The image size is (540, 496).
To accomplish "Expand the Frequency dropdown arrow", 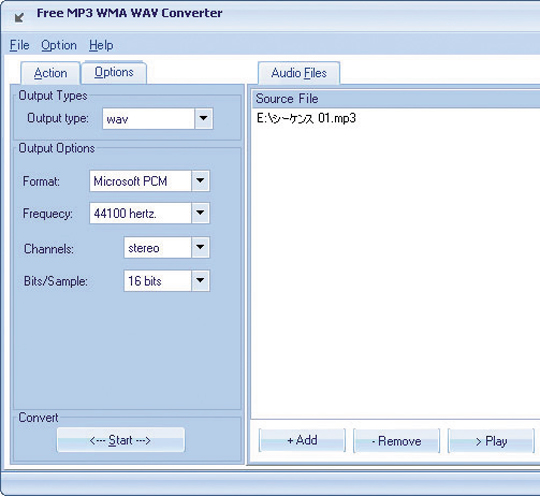I will click(200, 213).
